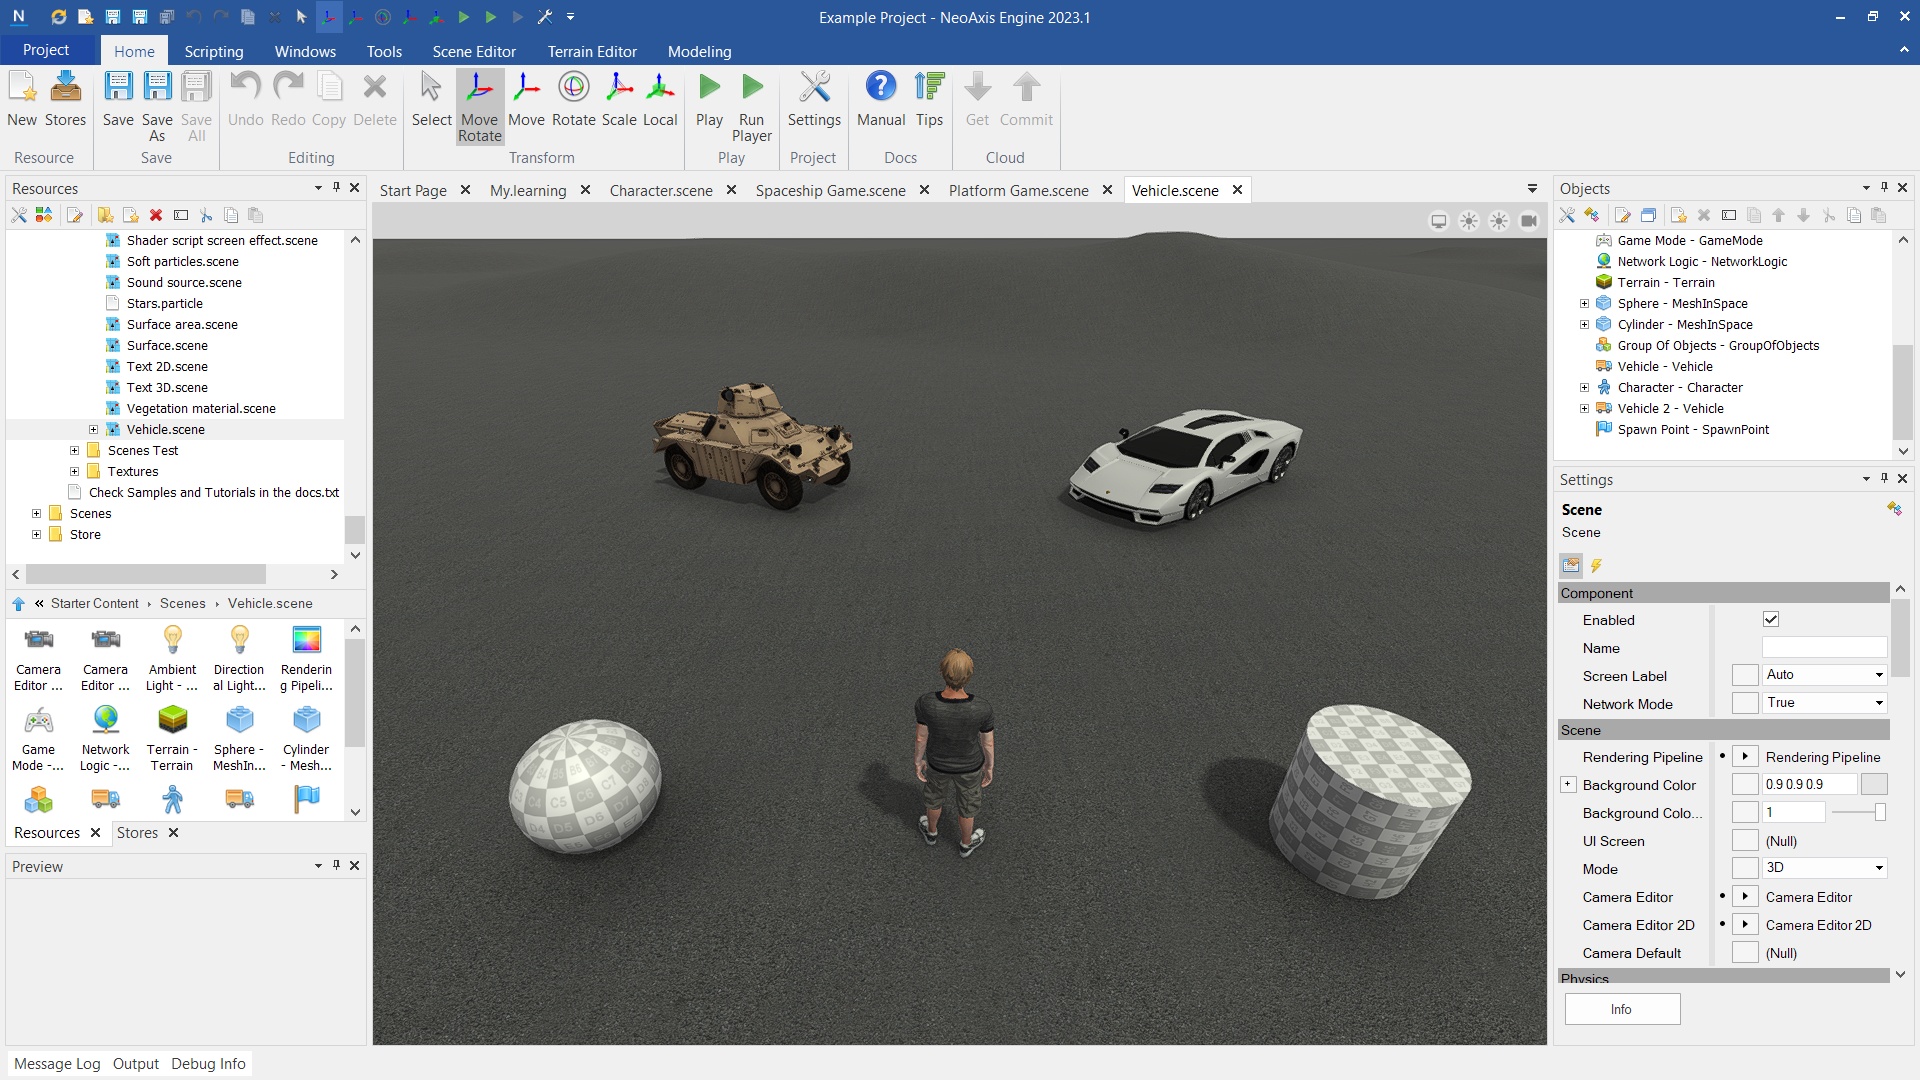
Task: Click the Stores icon in ribbon
Action: (x=65, y=99)
